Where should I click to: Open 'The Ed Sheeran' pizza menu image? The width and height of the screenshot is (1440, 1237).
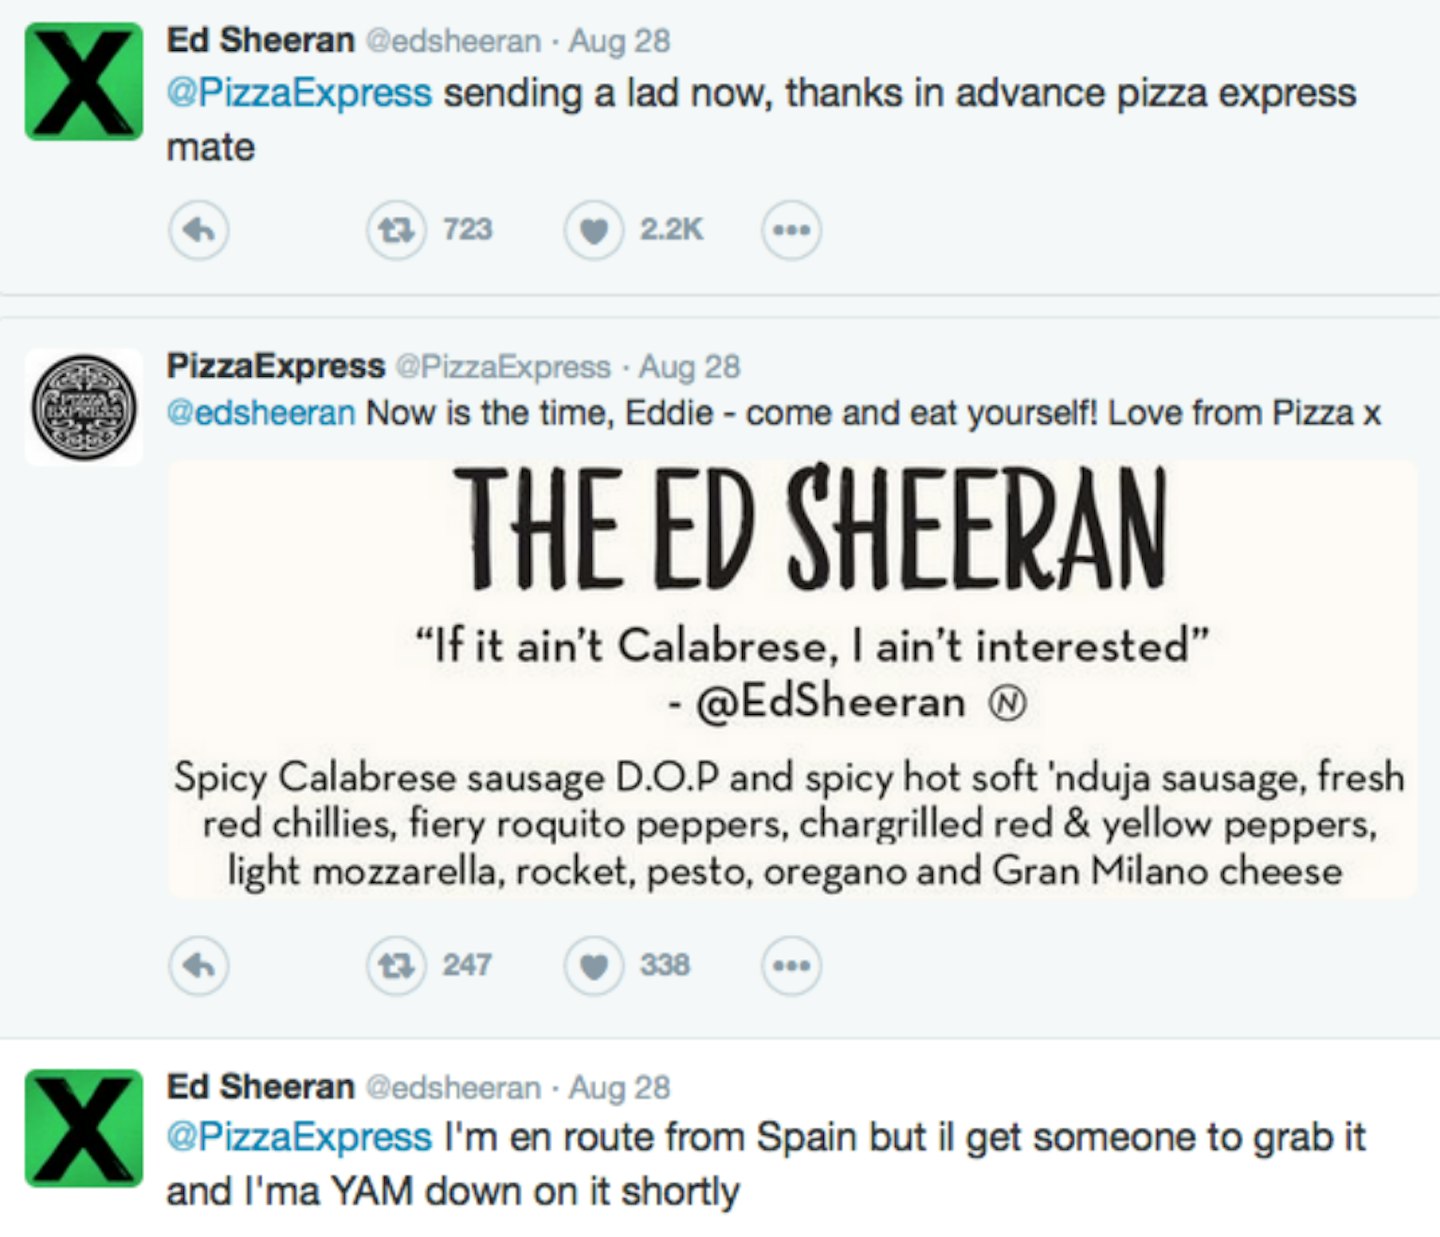(792, 678)
